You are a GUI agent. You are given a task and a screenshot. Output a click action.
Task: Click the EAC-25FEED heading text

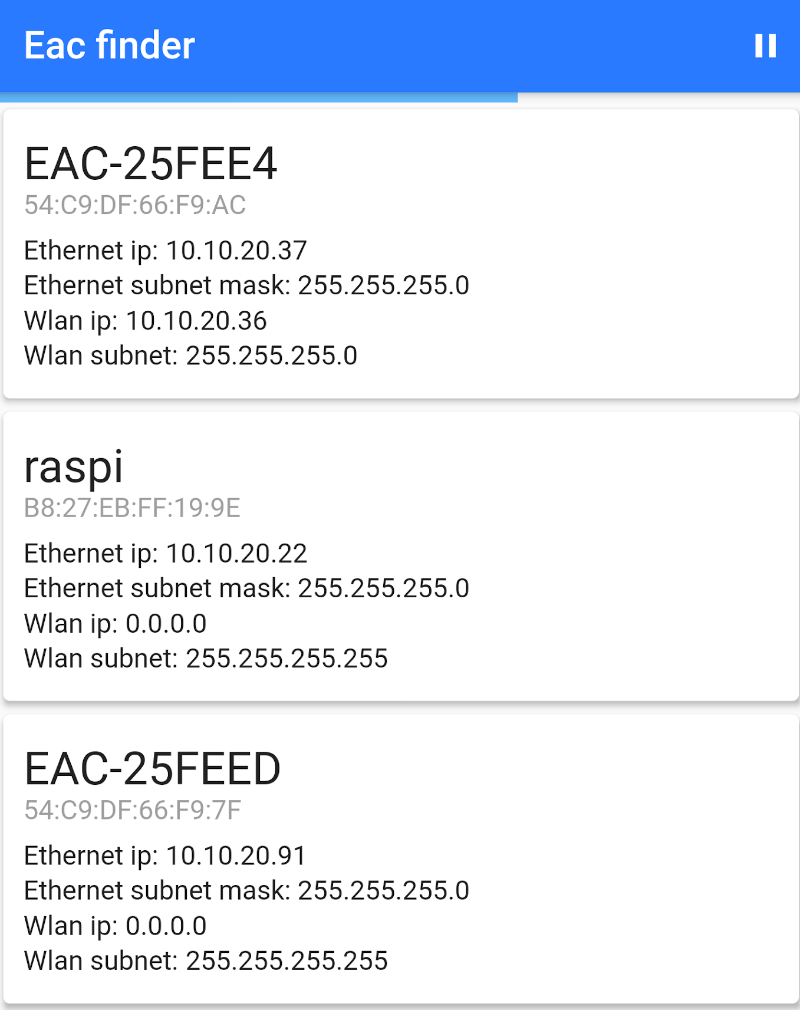[153, 768]
